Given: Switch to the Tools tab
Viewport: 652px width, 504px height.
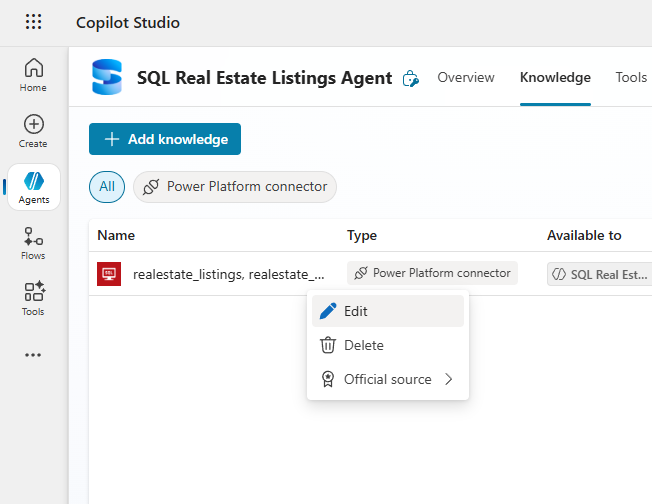Looking at the screenshot, I should pyautogui.click(x=631, y=77).
